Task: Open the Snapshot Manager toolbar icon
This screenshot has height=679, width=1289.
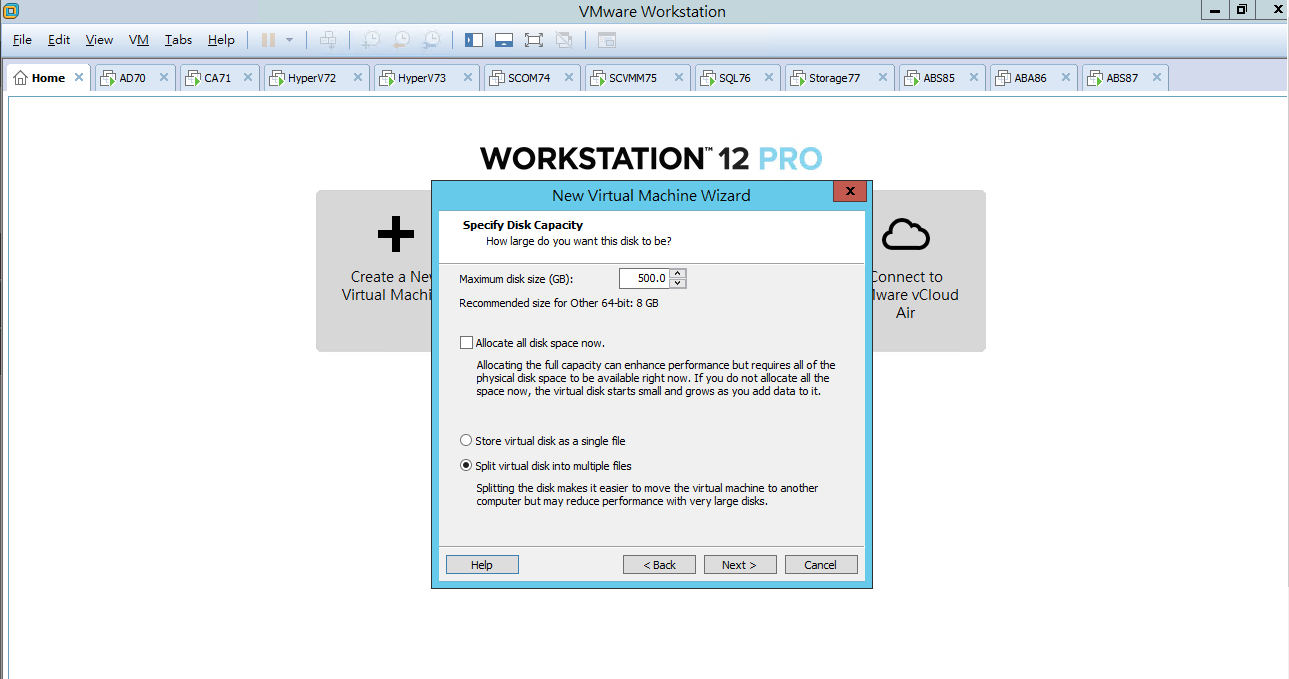Action: (432, 40)
